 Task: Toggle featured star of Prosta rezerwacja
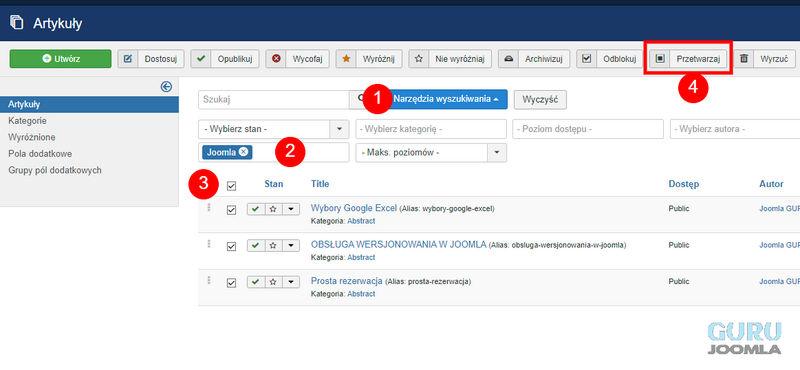coord(273,282)
